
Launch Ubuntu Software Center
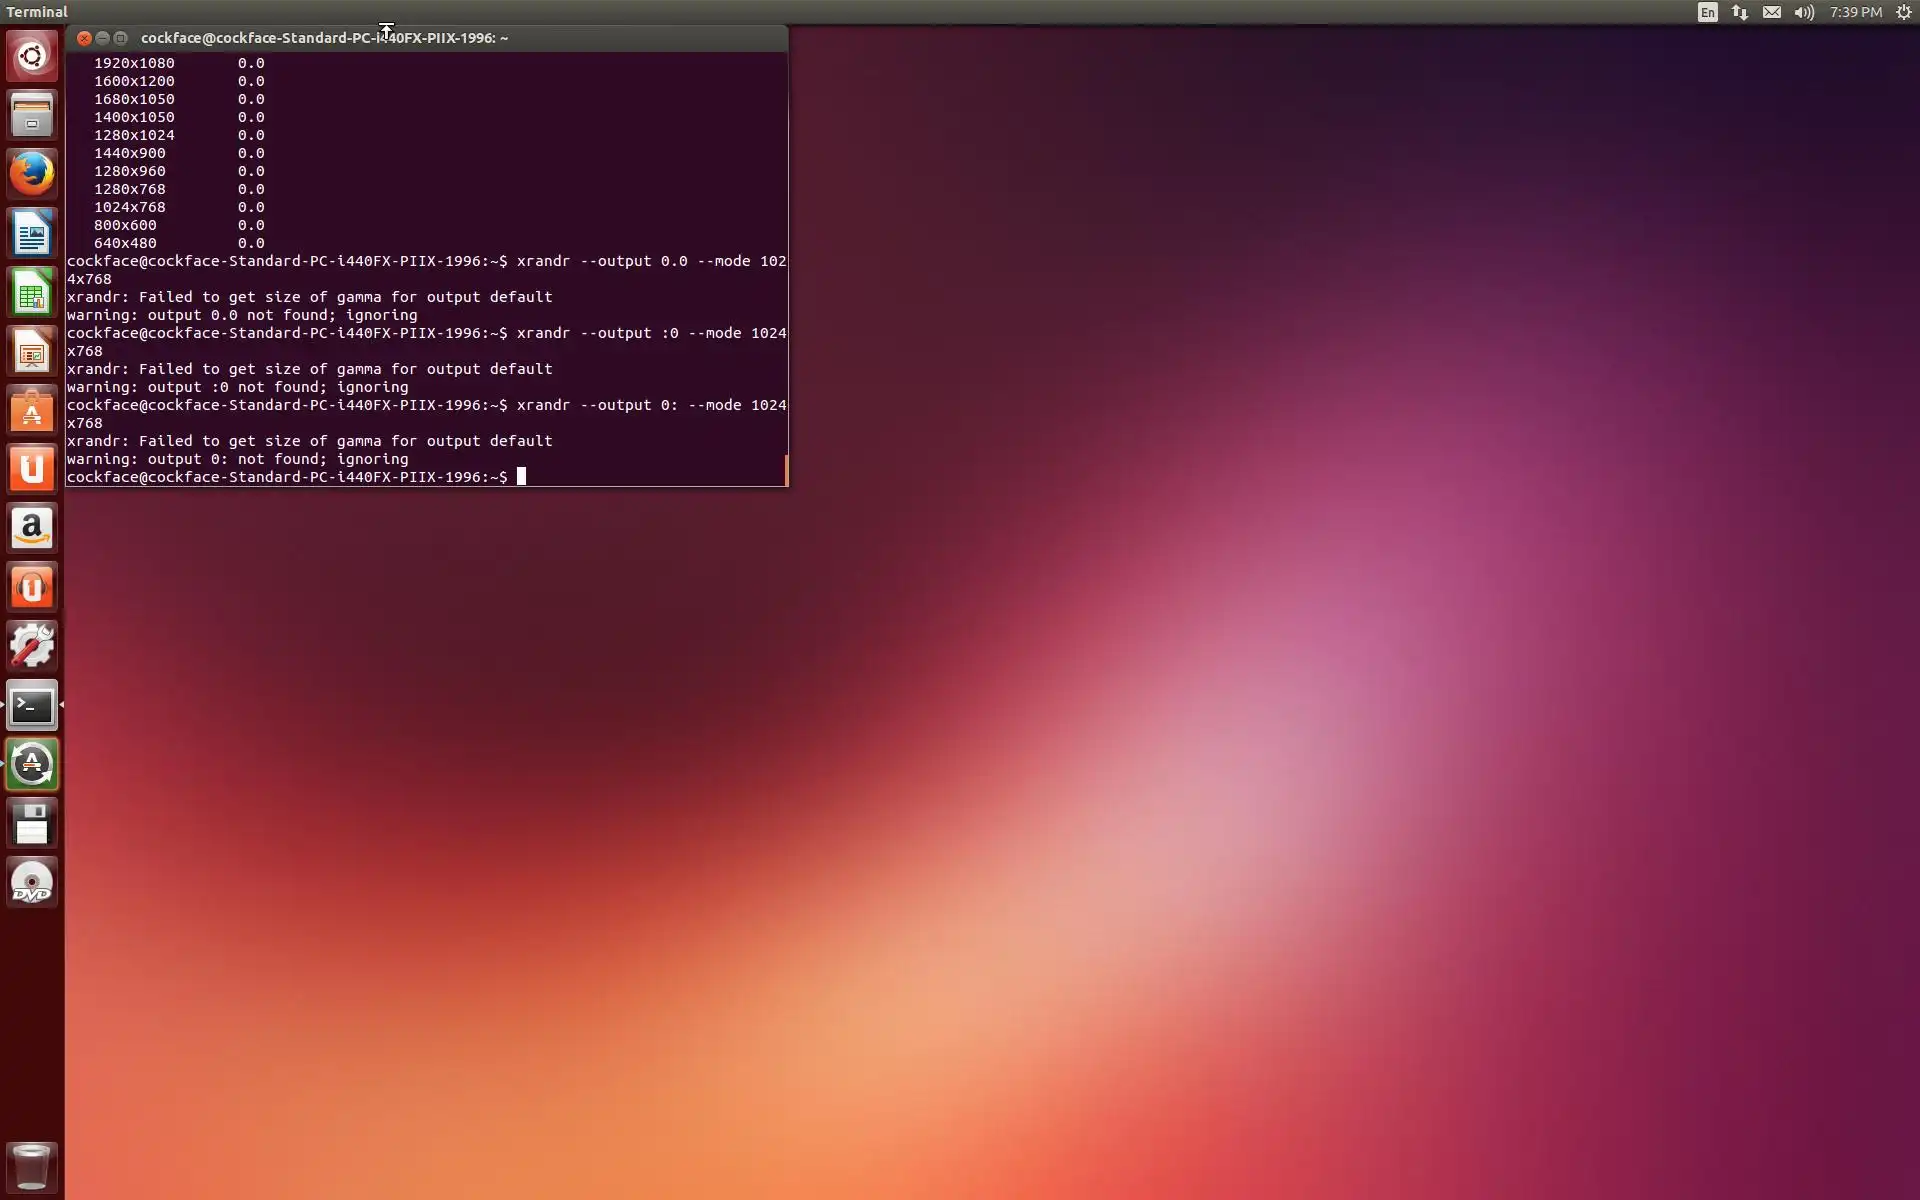[x=32, y=411]
